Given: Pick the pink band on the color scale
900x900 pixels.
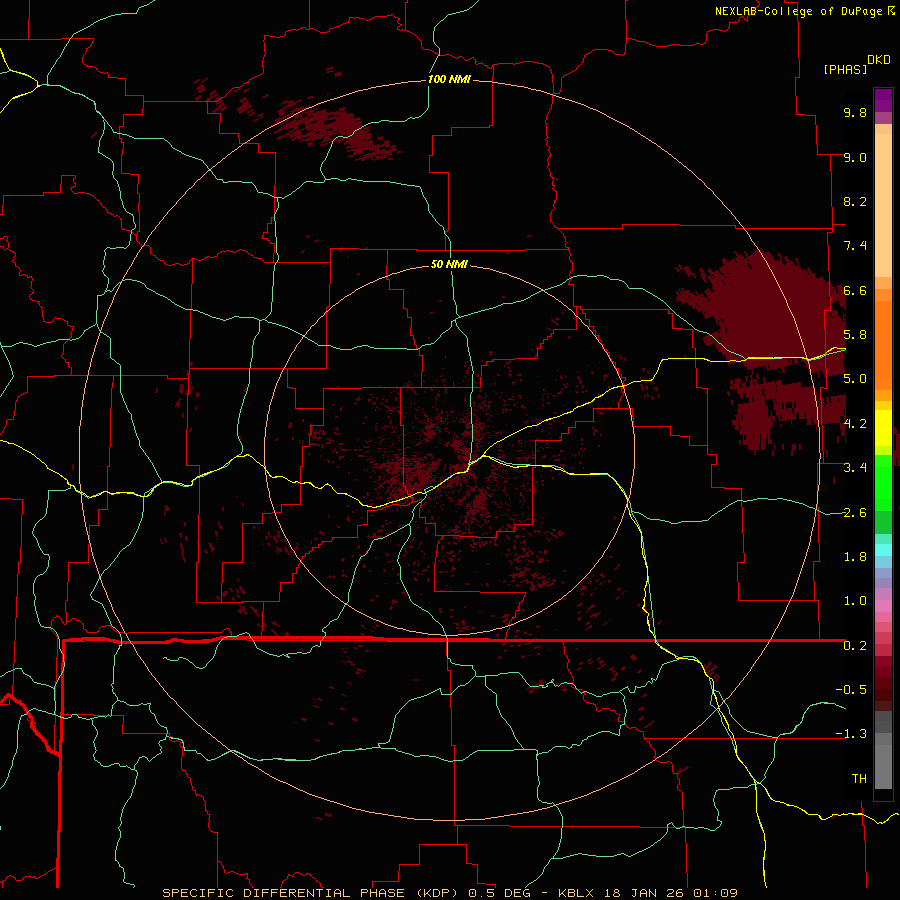Looking at the screenshot, I should click(883, 606).
